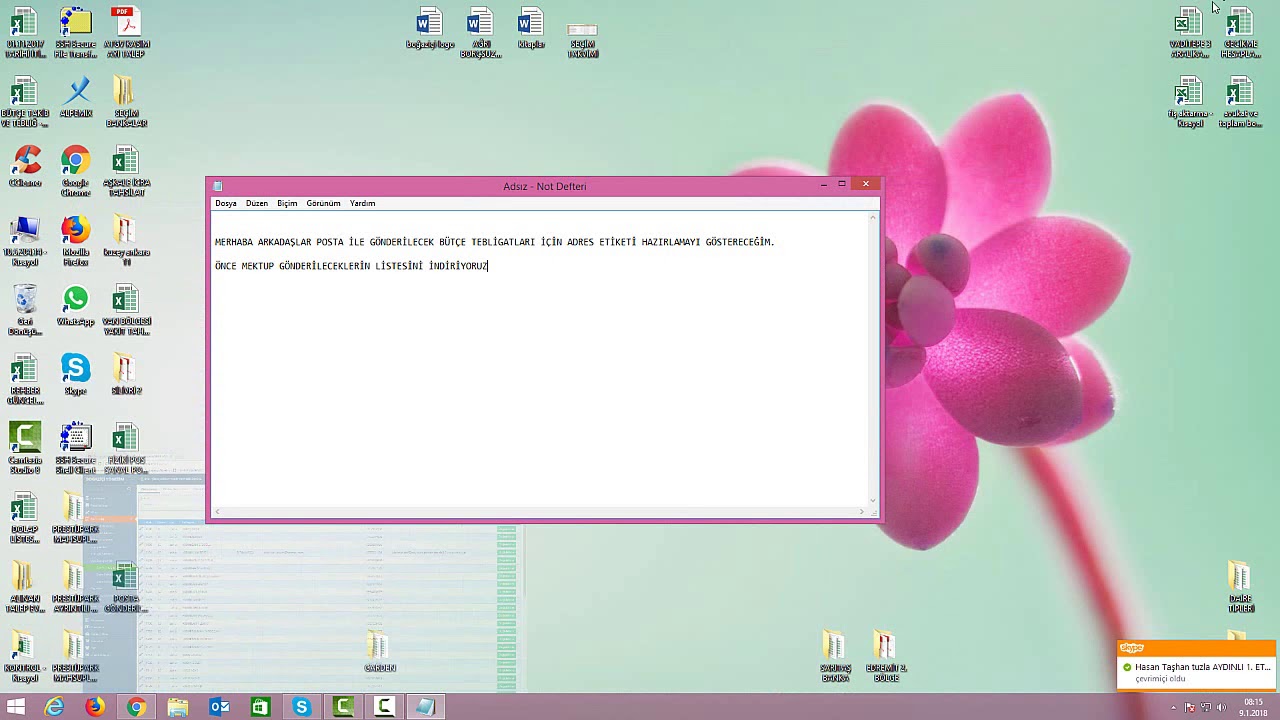Select the SSH Secure File Transfer icon
This screenshot has height=720, width=1280.
coord(75,32)
